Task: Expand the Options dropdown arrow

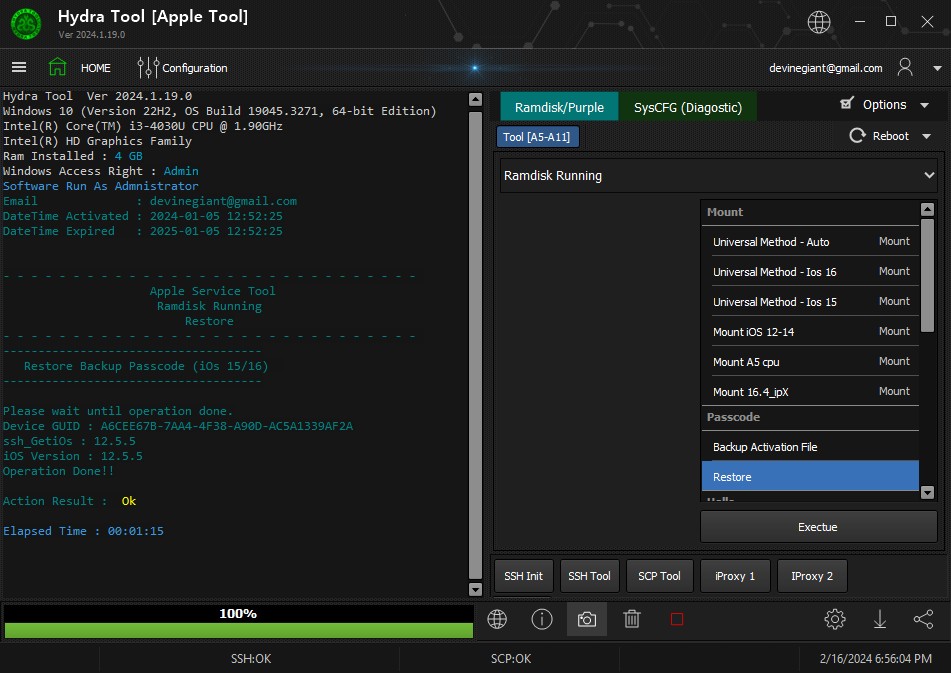Action: (x=924, y=105)
